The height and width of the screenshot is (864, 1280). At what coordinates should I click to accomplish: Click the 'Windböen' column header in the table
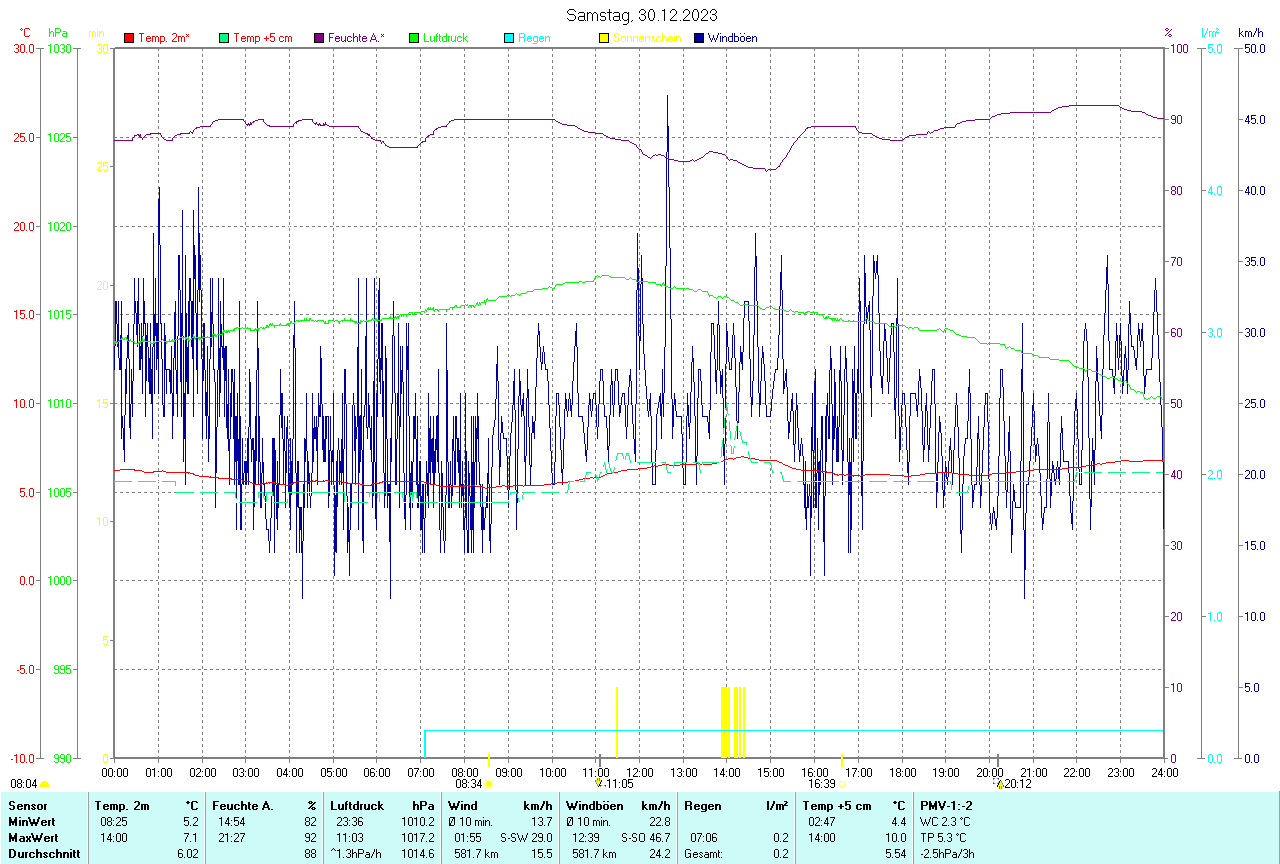[594, 806]
